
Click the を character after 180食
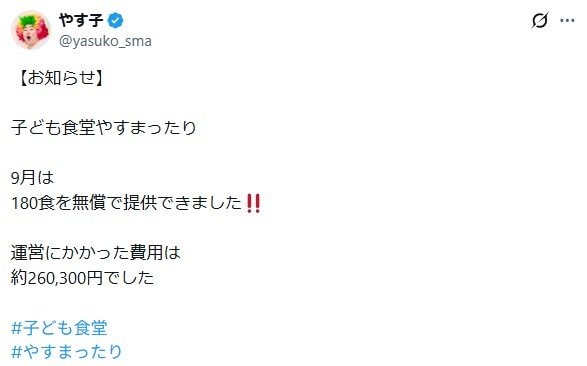[63, 203]
